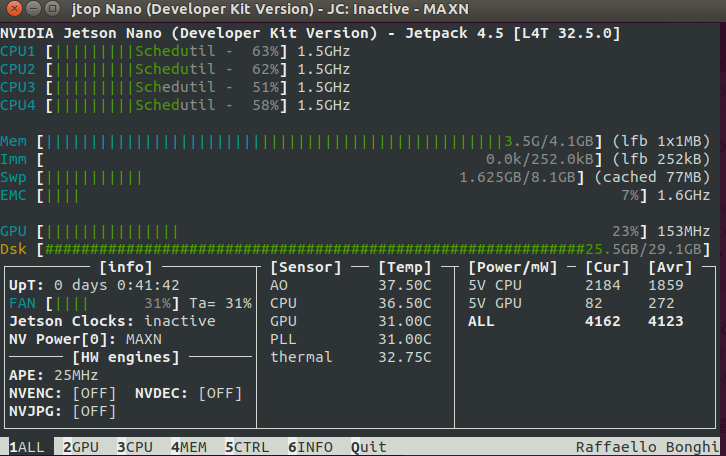The height and width of the screenshot is (456, 726).
Task: Click Quit in the bottom bar
Action: 369,447
